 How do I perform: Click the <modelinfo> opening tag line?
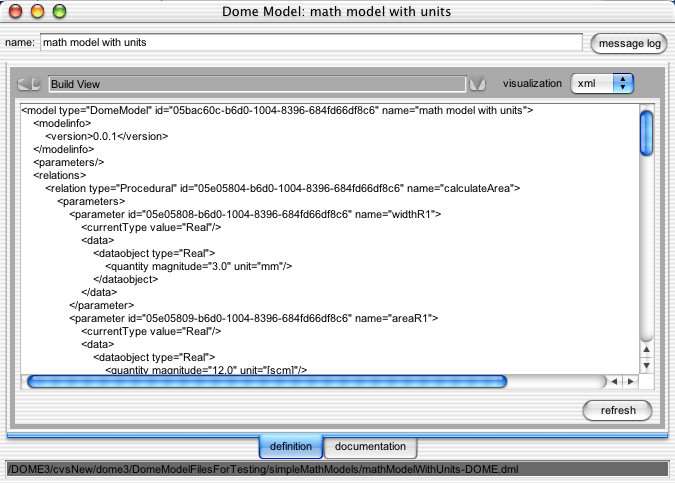tap(62, 124)
